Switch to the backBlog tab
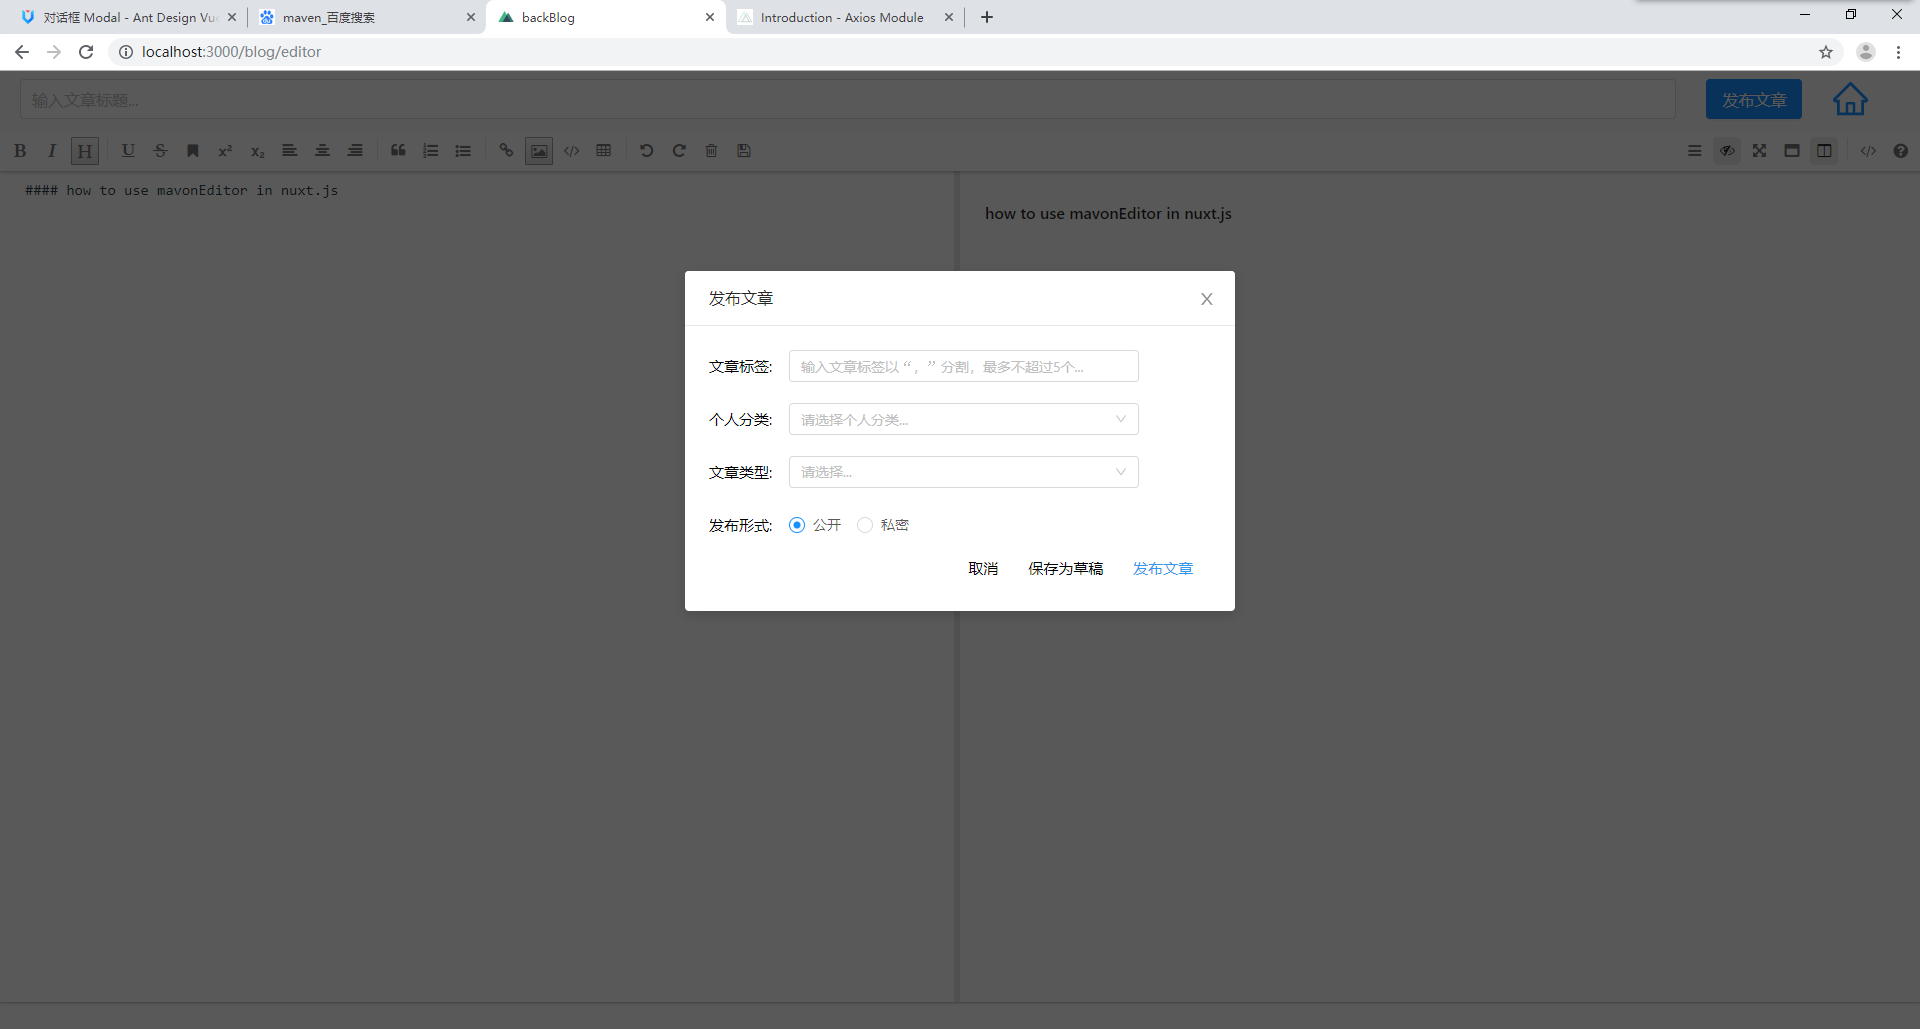Image resolution: width=1920 pixels, height=1029 pixels. tap(606, 17)
